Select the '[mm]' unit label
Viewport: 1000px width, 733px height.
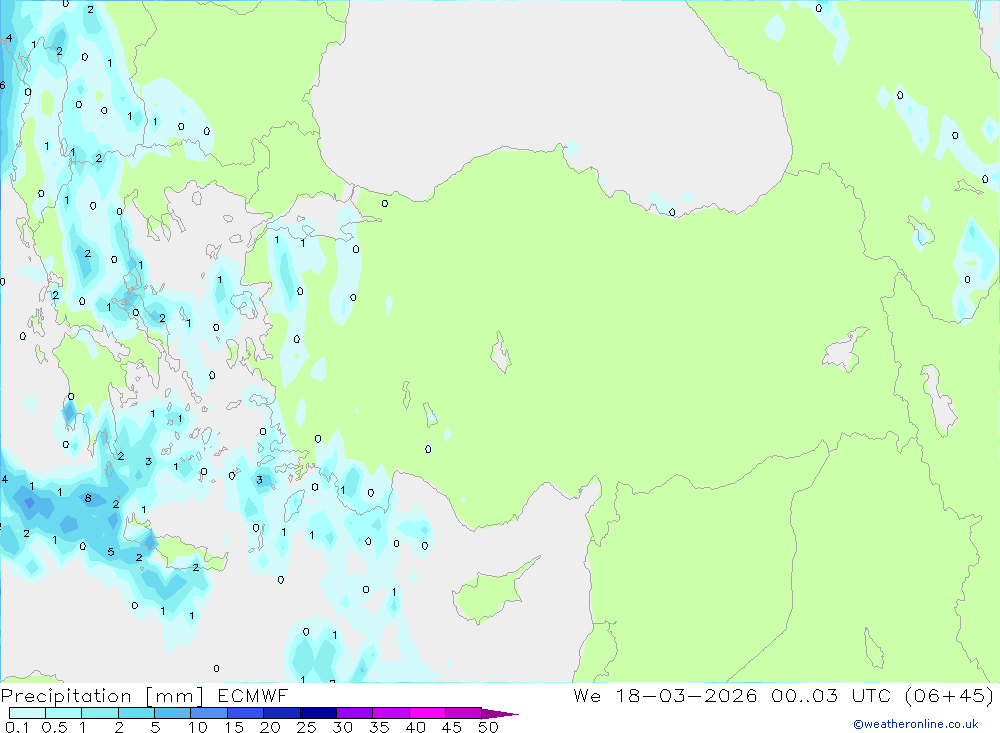click(175, 696)
